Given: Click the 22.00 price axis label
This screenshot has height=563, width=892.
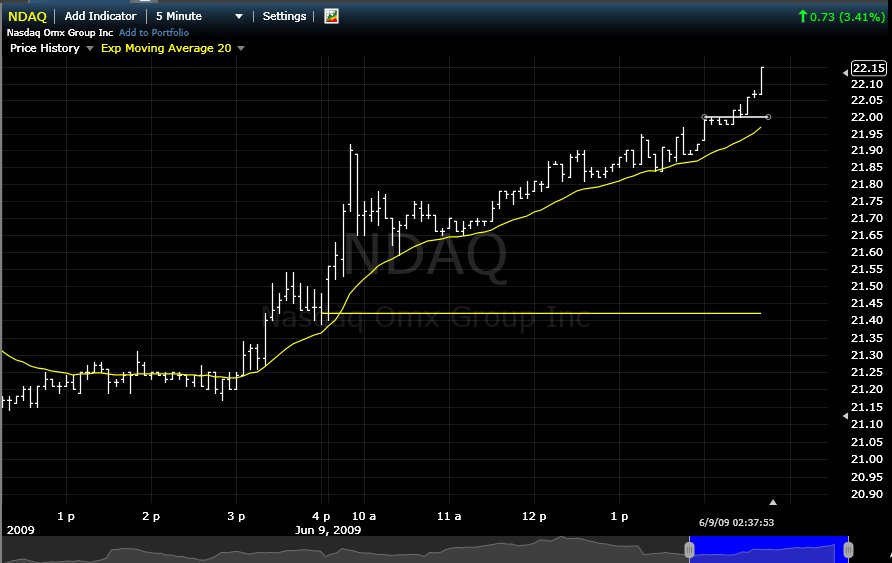Looking at the screenshot, I should click(x=867, y=117).
